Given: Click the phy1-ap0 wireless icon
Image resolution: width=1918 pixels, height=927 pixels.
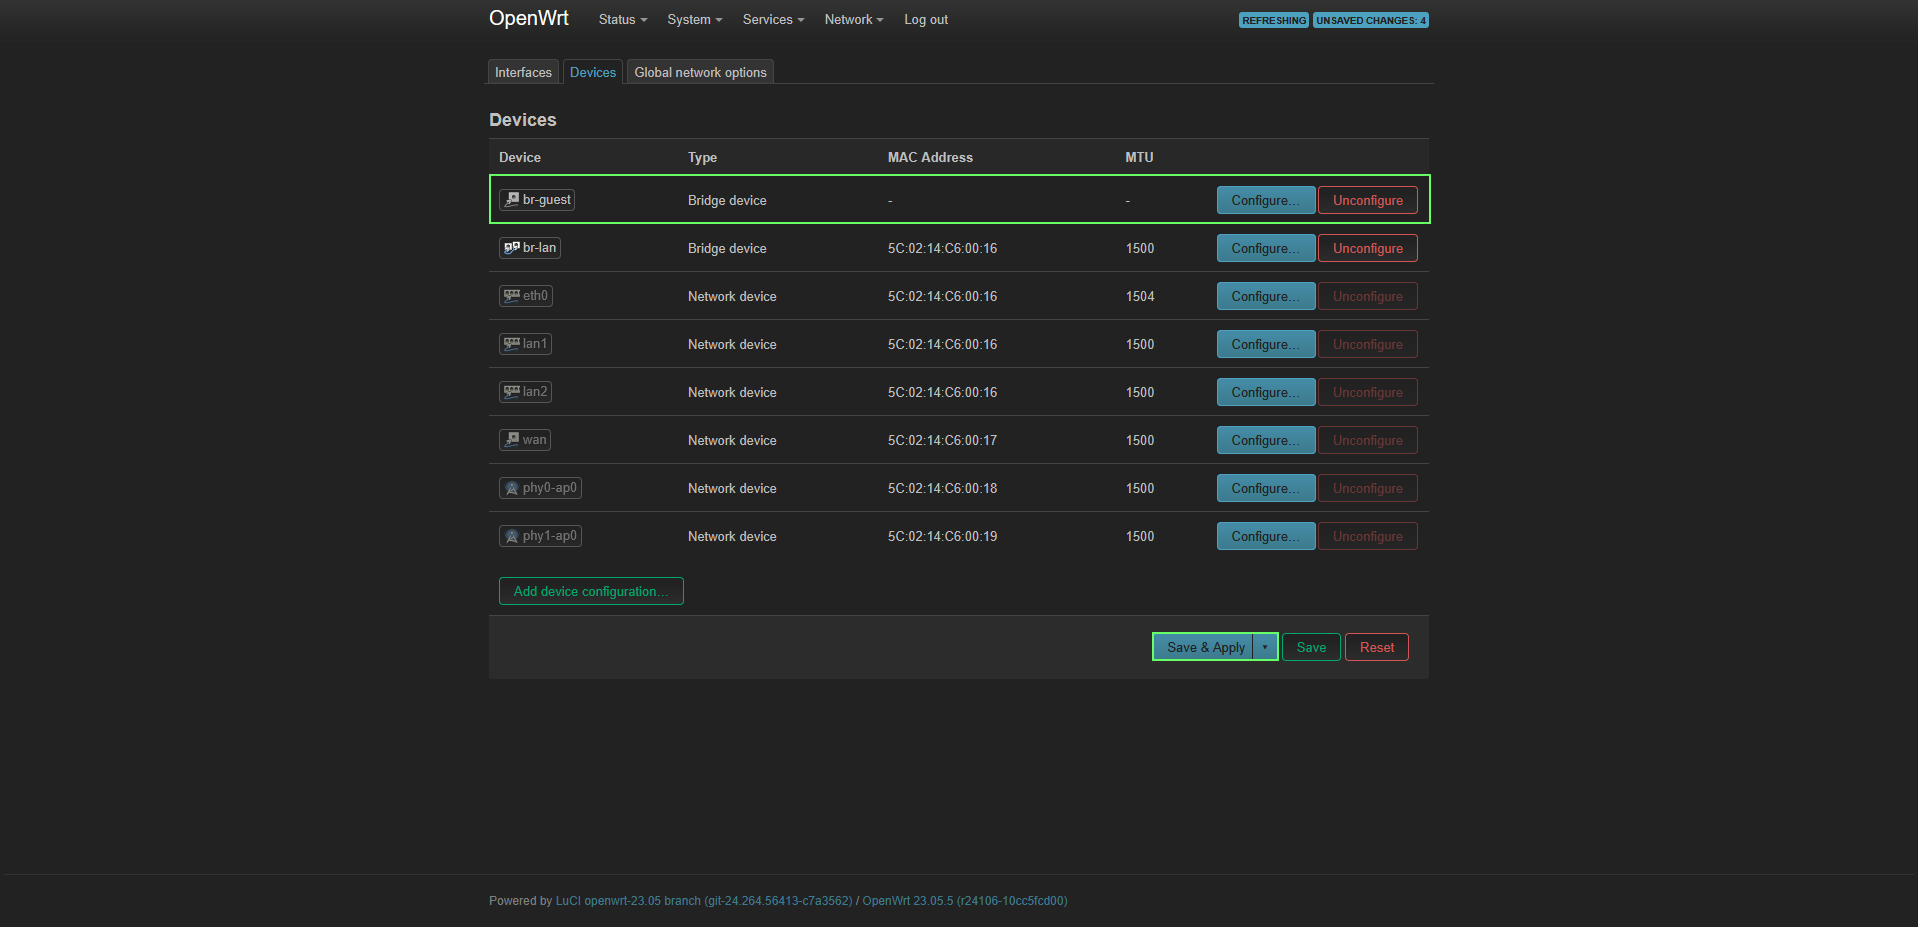Looking at the screenshot, I should [x=512, y=536].
